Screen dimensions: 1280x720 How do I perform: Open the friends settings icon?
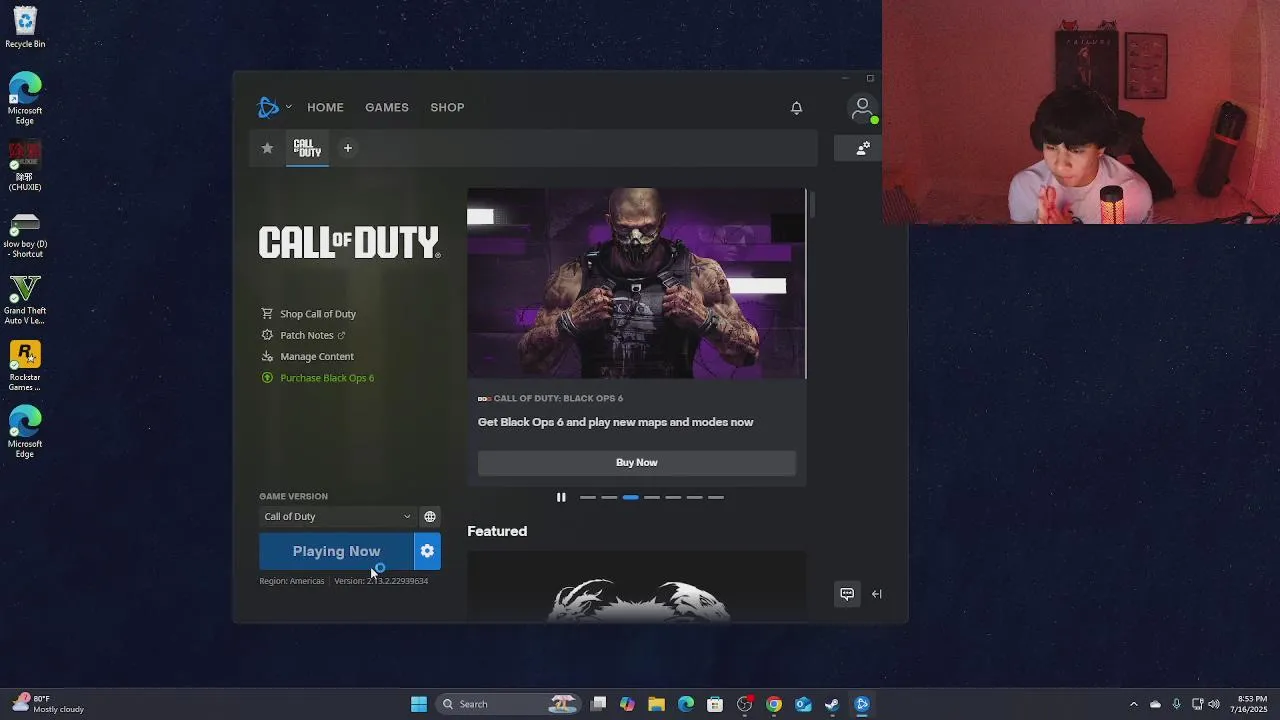[x=863, y=148]
